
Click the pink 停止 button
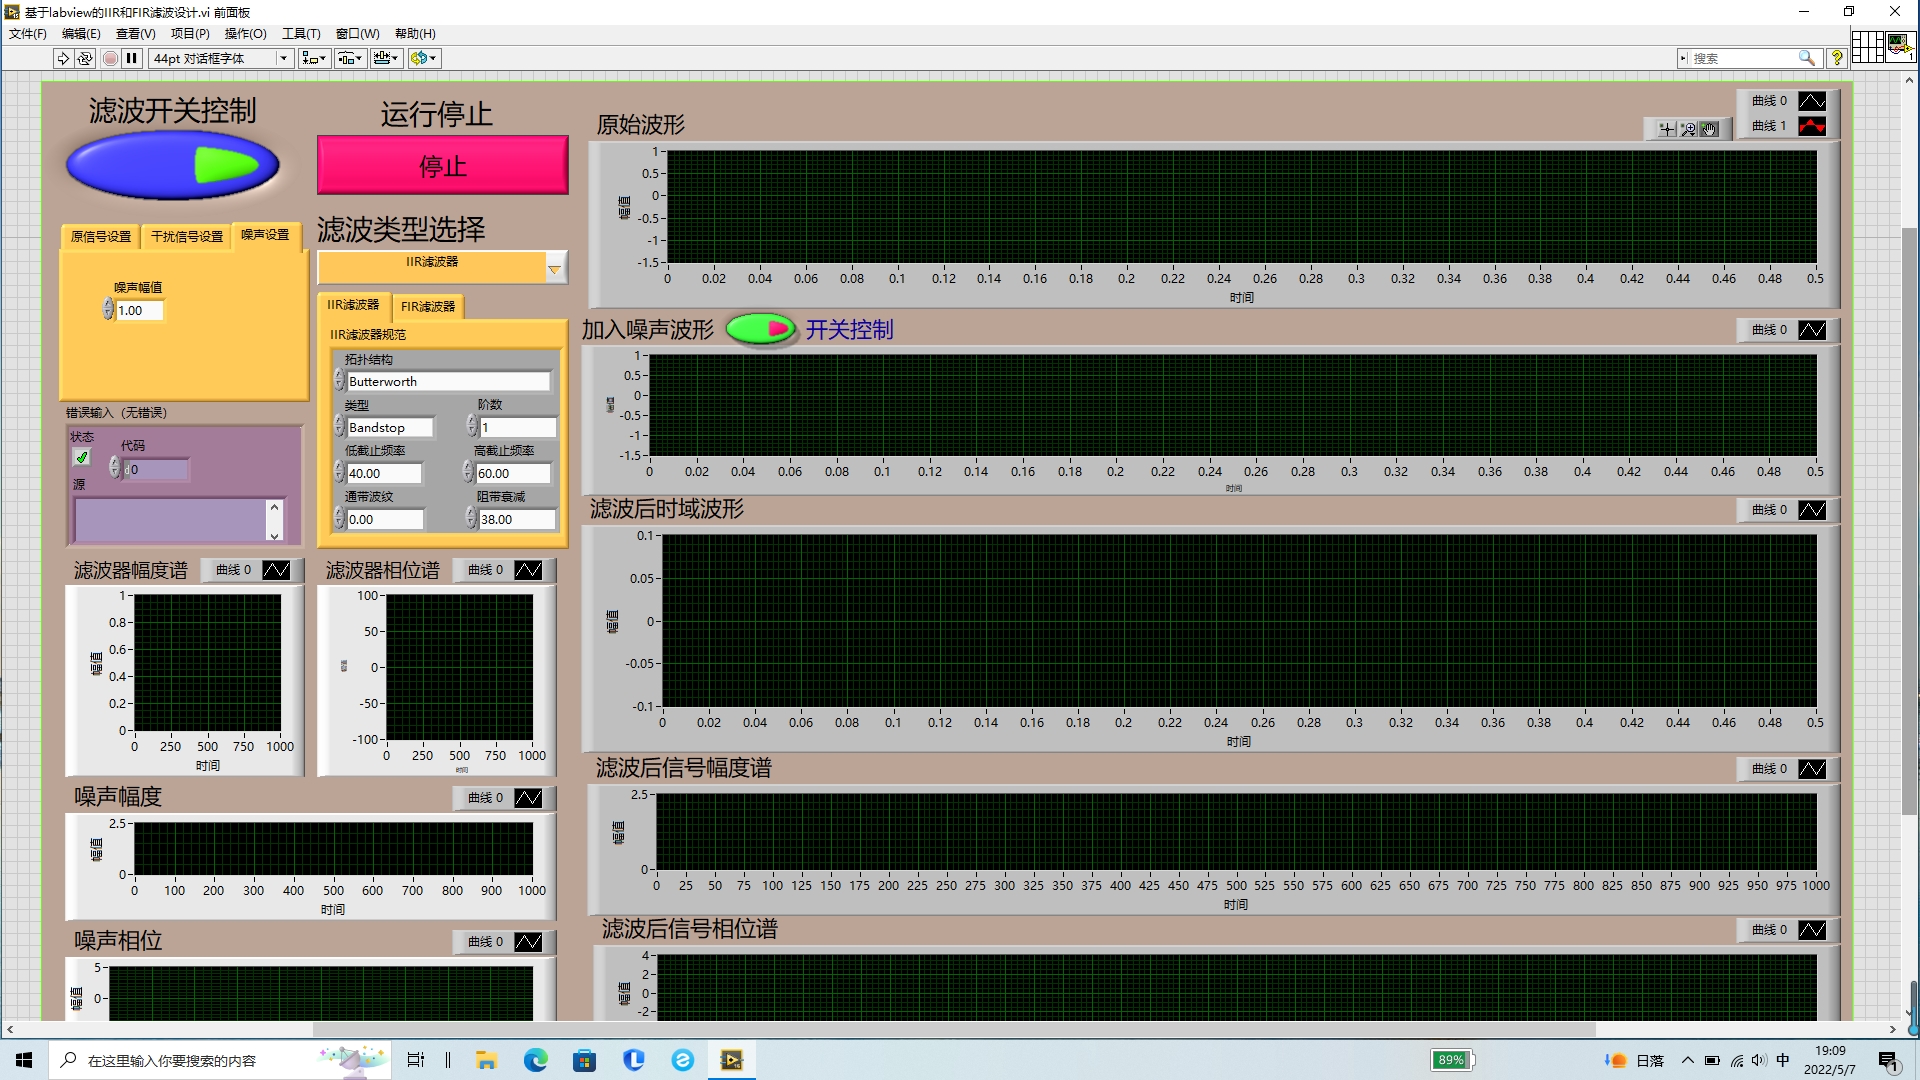pos(442,166)
